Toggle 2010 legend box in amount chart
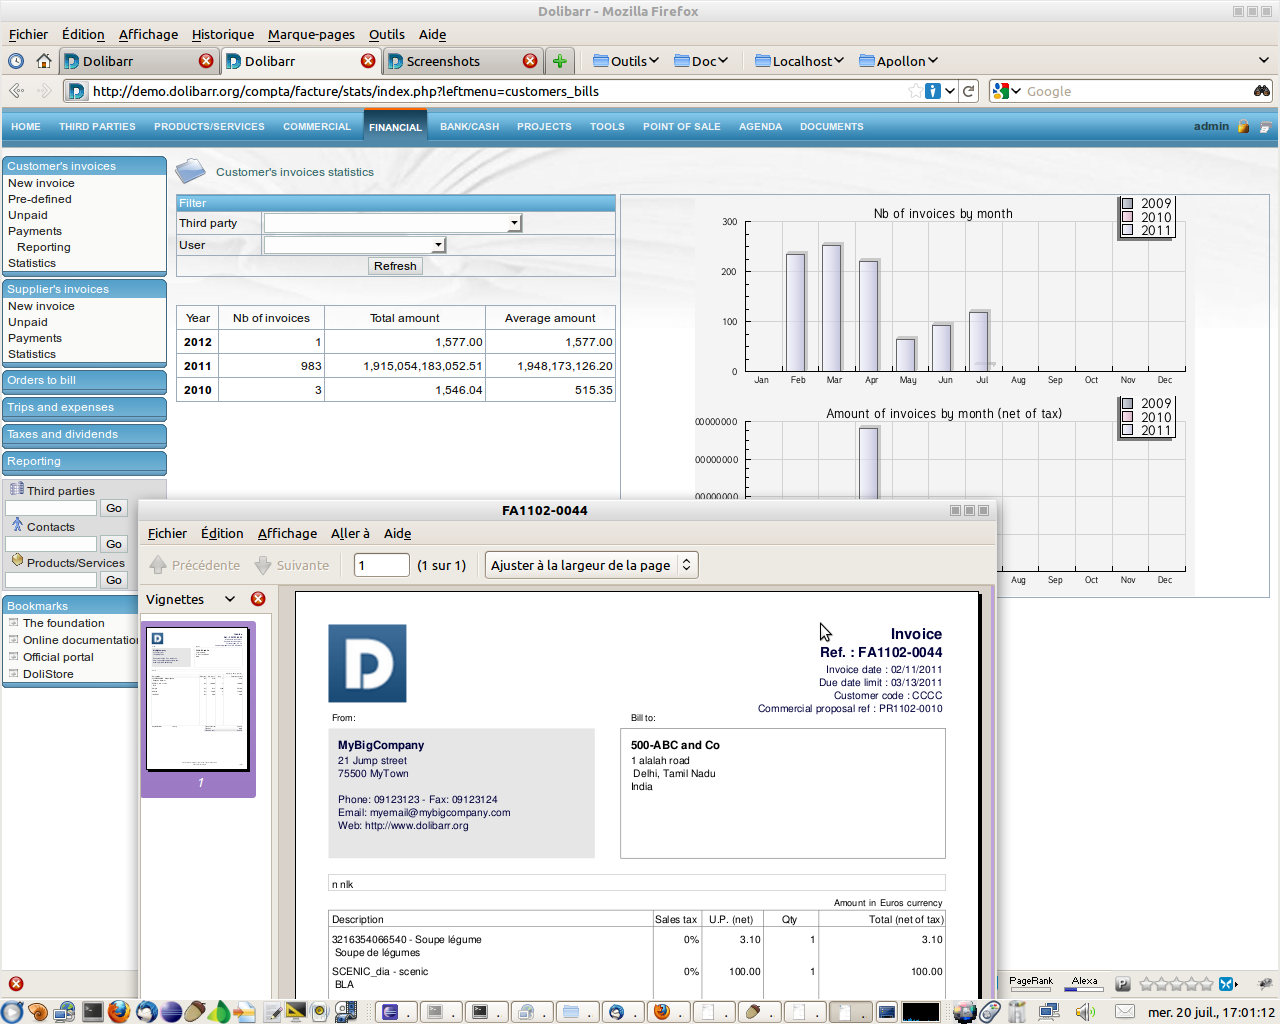The height and width of the screenshot is (1024, 1280). (1127, 417)
